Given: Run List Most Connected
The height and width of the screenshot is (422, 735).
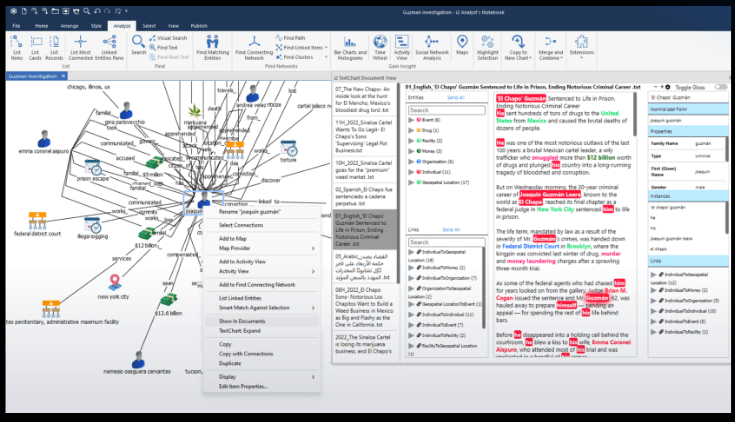Looking at the screenshot, I should (80, 47).
